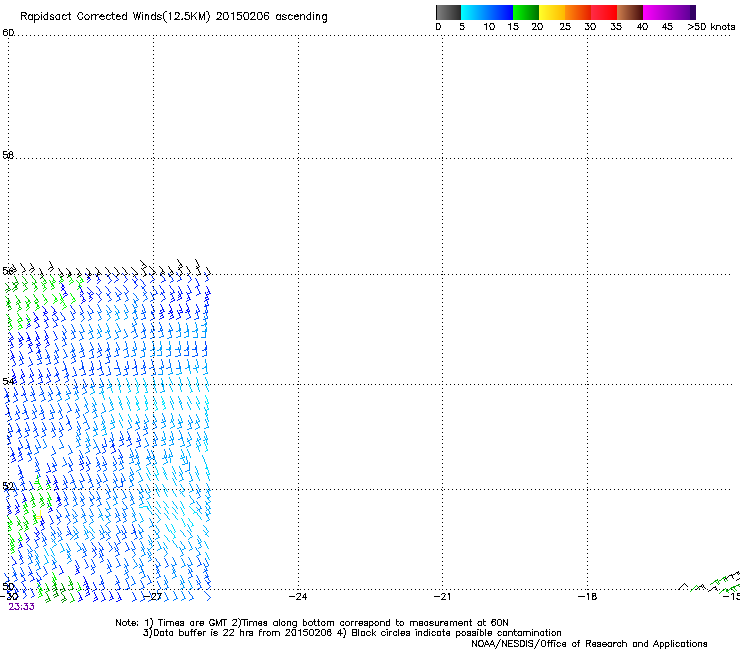Click the NOAA/NESDIS credit line
Screen dimensions: 740x650
tap(589, 644)
